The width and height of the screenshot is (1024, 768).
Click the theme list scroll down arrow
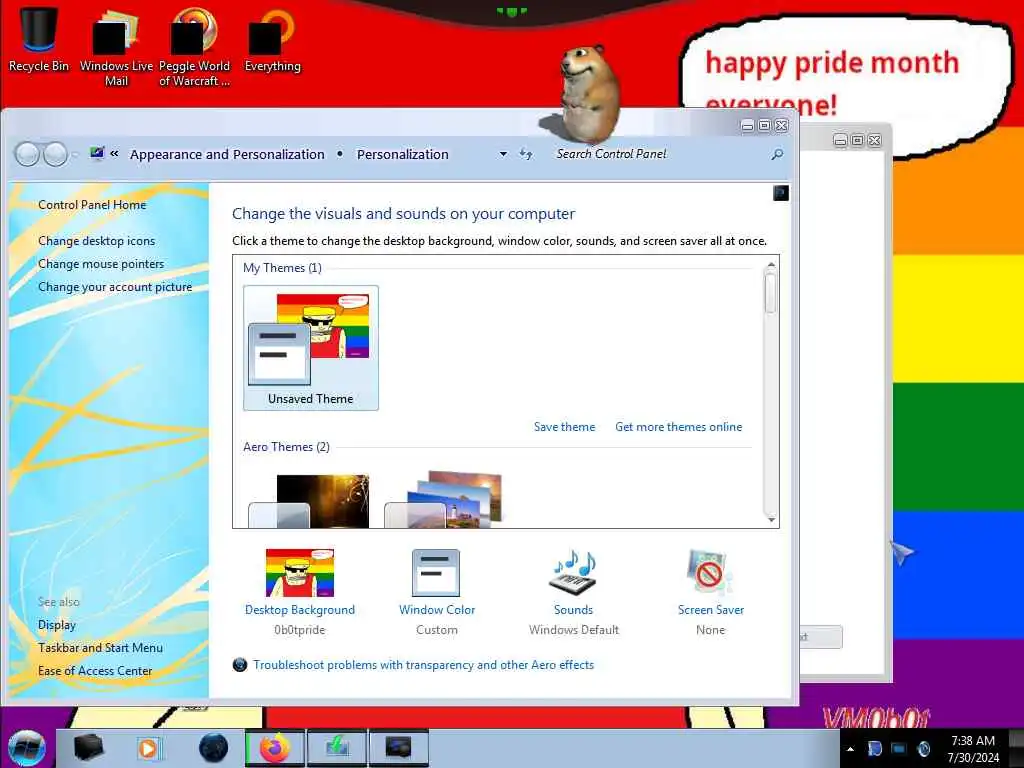771,519
